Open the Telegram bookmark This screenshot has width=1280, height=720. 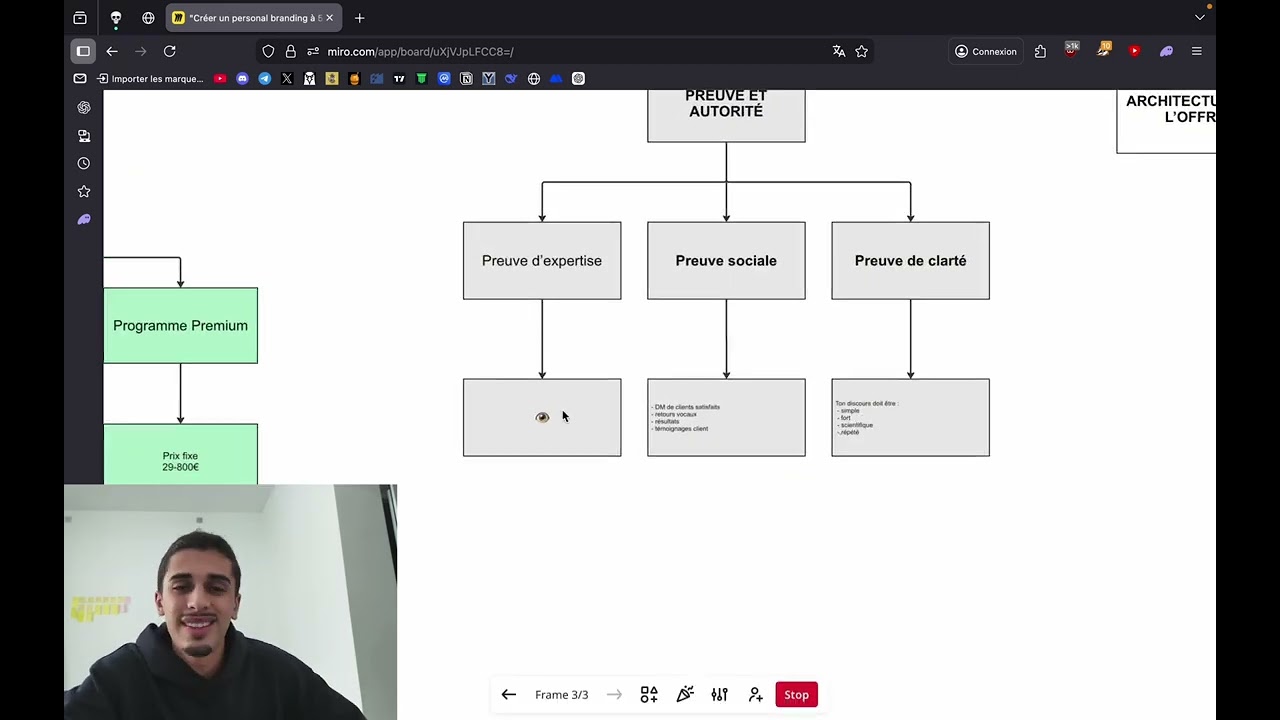coord(265,79)
